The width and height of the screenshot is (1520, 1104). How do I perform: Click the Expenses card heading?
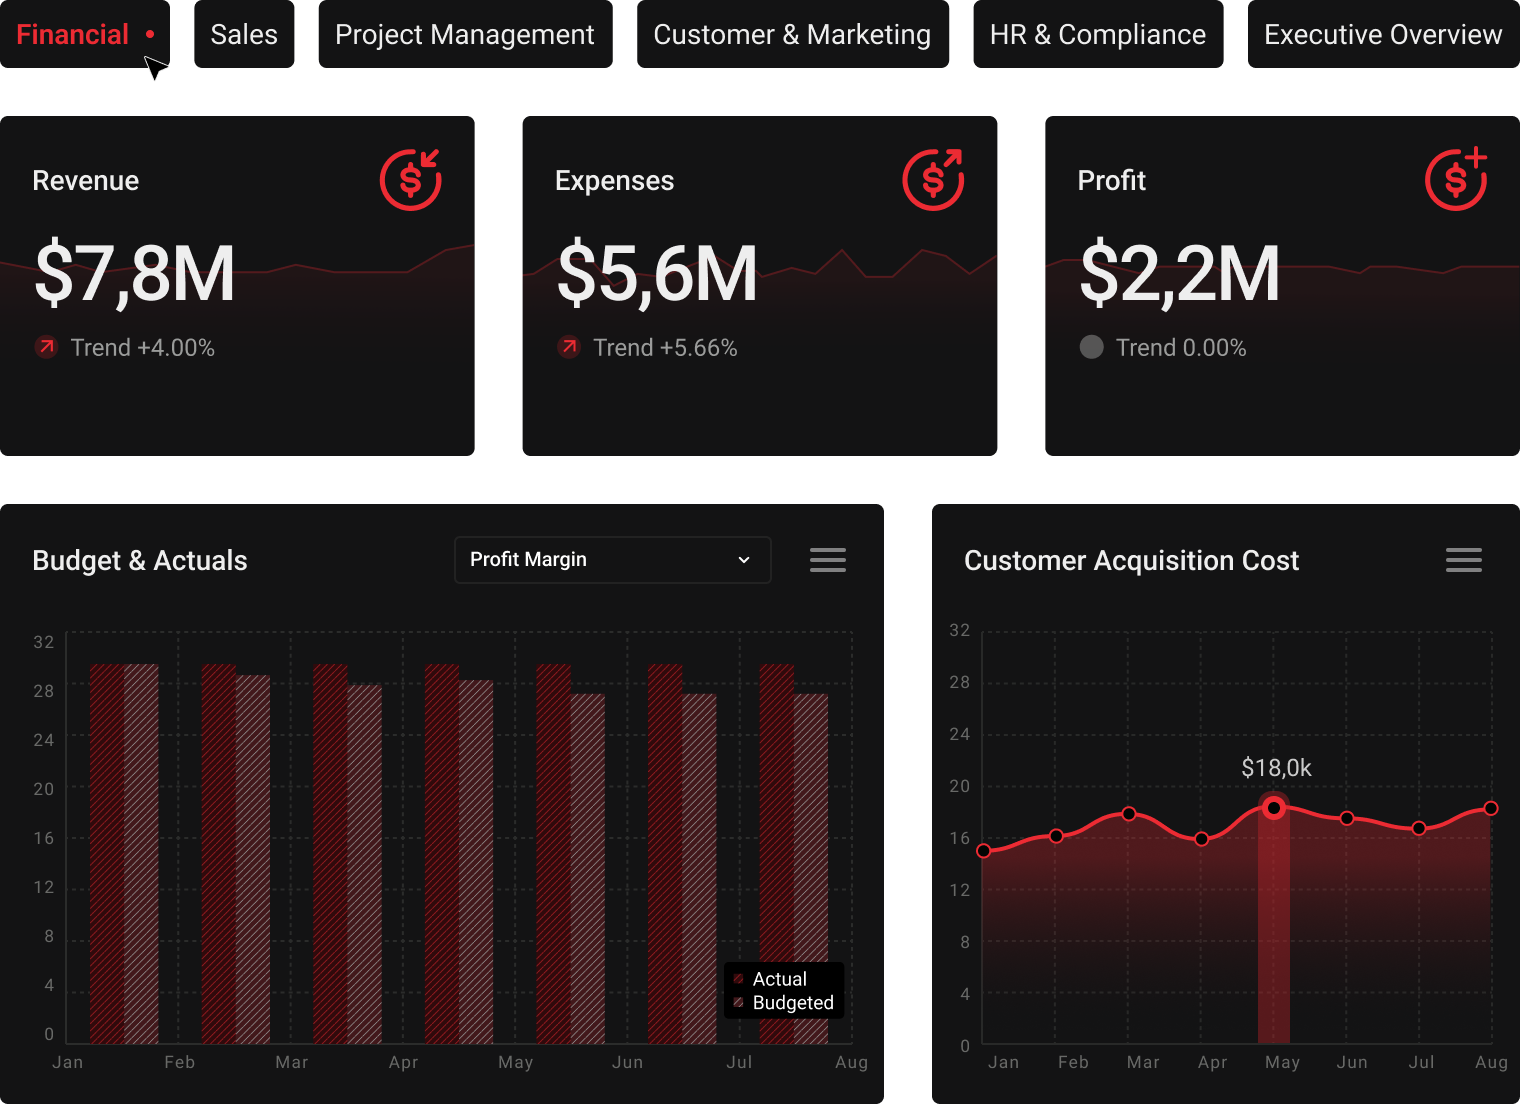pos(615,181)
